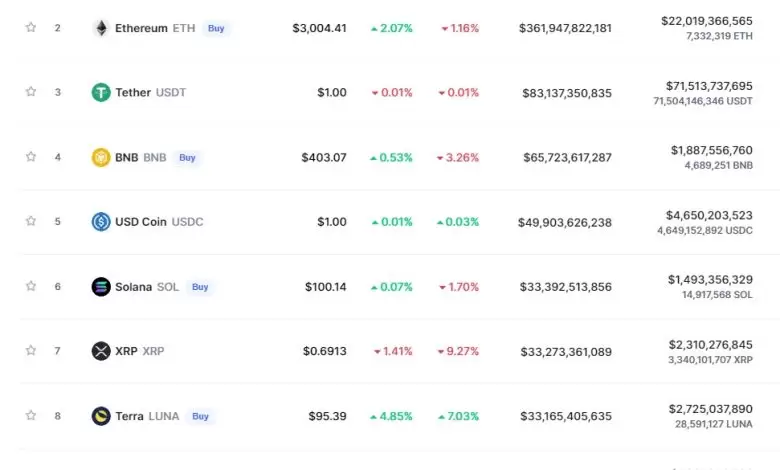Click the Terra LUNA logo icon
Image resolution: width=780 pixels, height=470 pixels.
click(101, 416)
